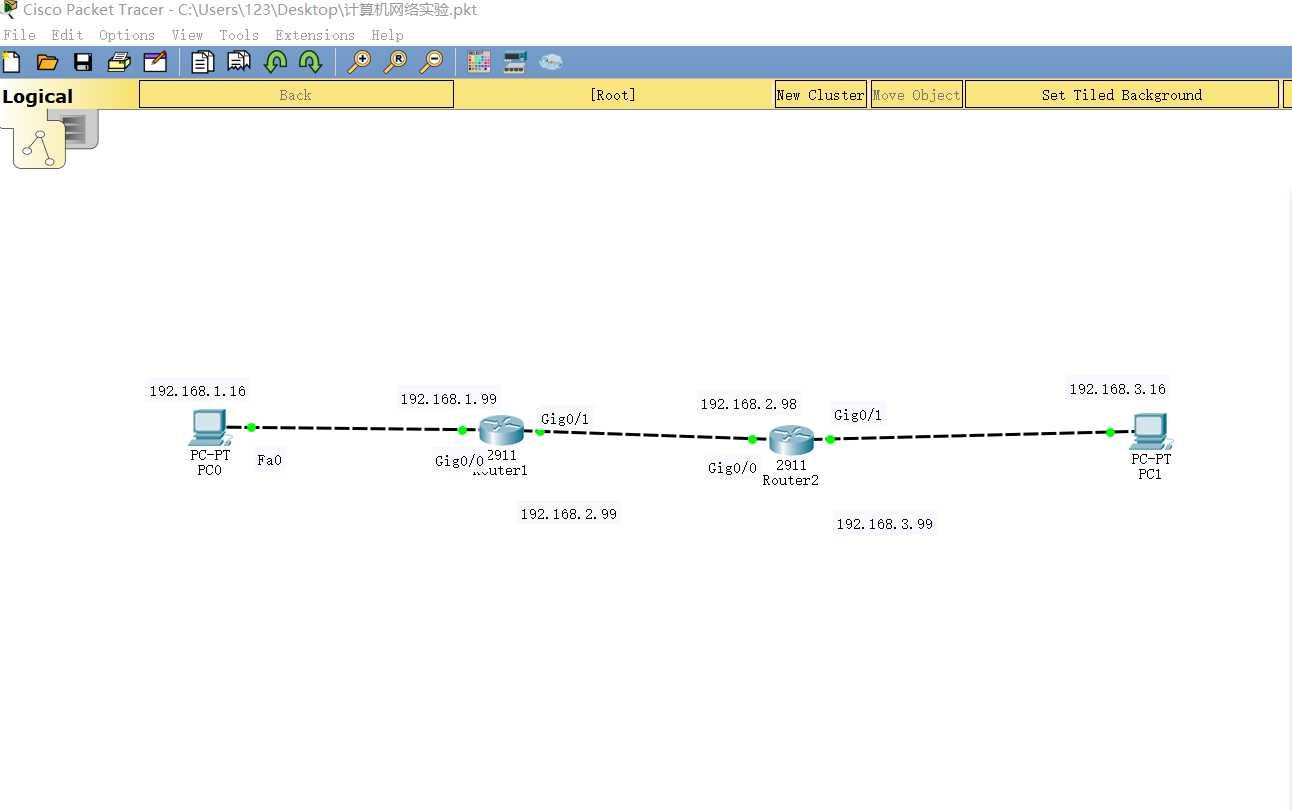Open the Extensions menu

tap(315, 35)
